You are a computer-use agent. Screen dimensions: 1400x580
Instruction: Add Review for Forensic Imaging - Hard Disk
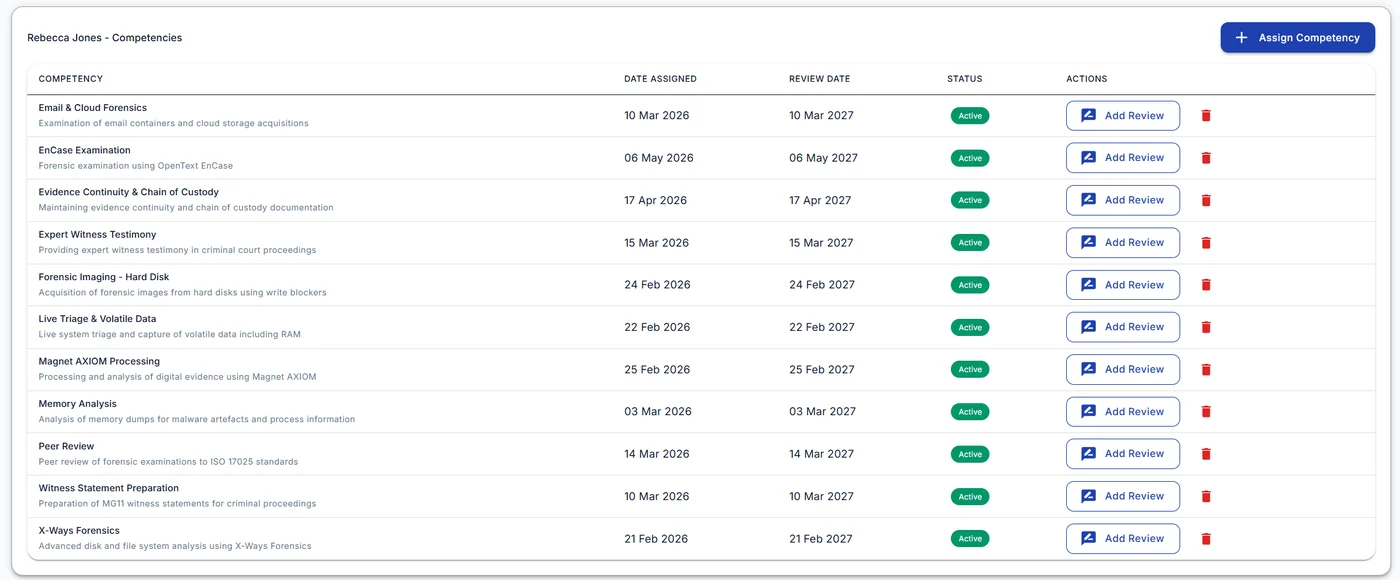[x=1122, y=285]
